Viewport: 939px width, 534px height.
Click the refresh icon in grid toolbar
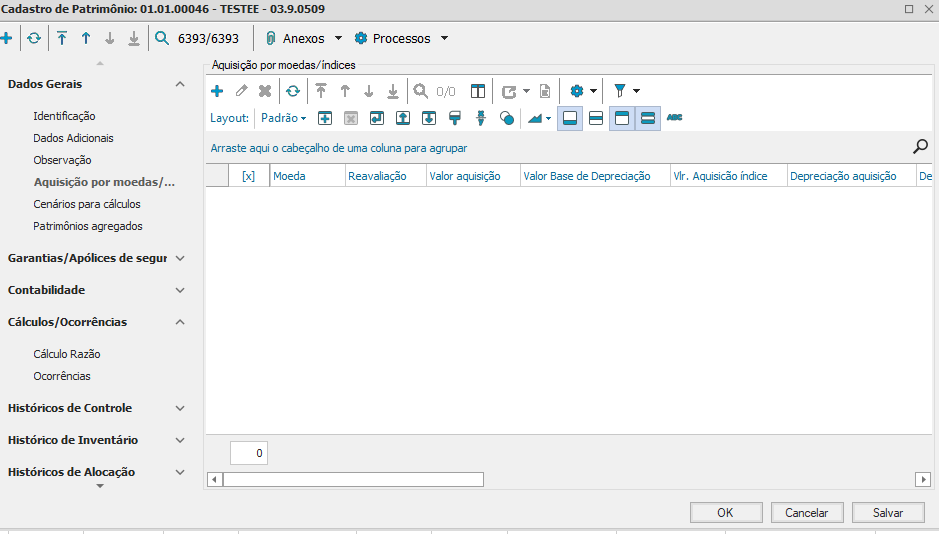point(292,91)
